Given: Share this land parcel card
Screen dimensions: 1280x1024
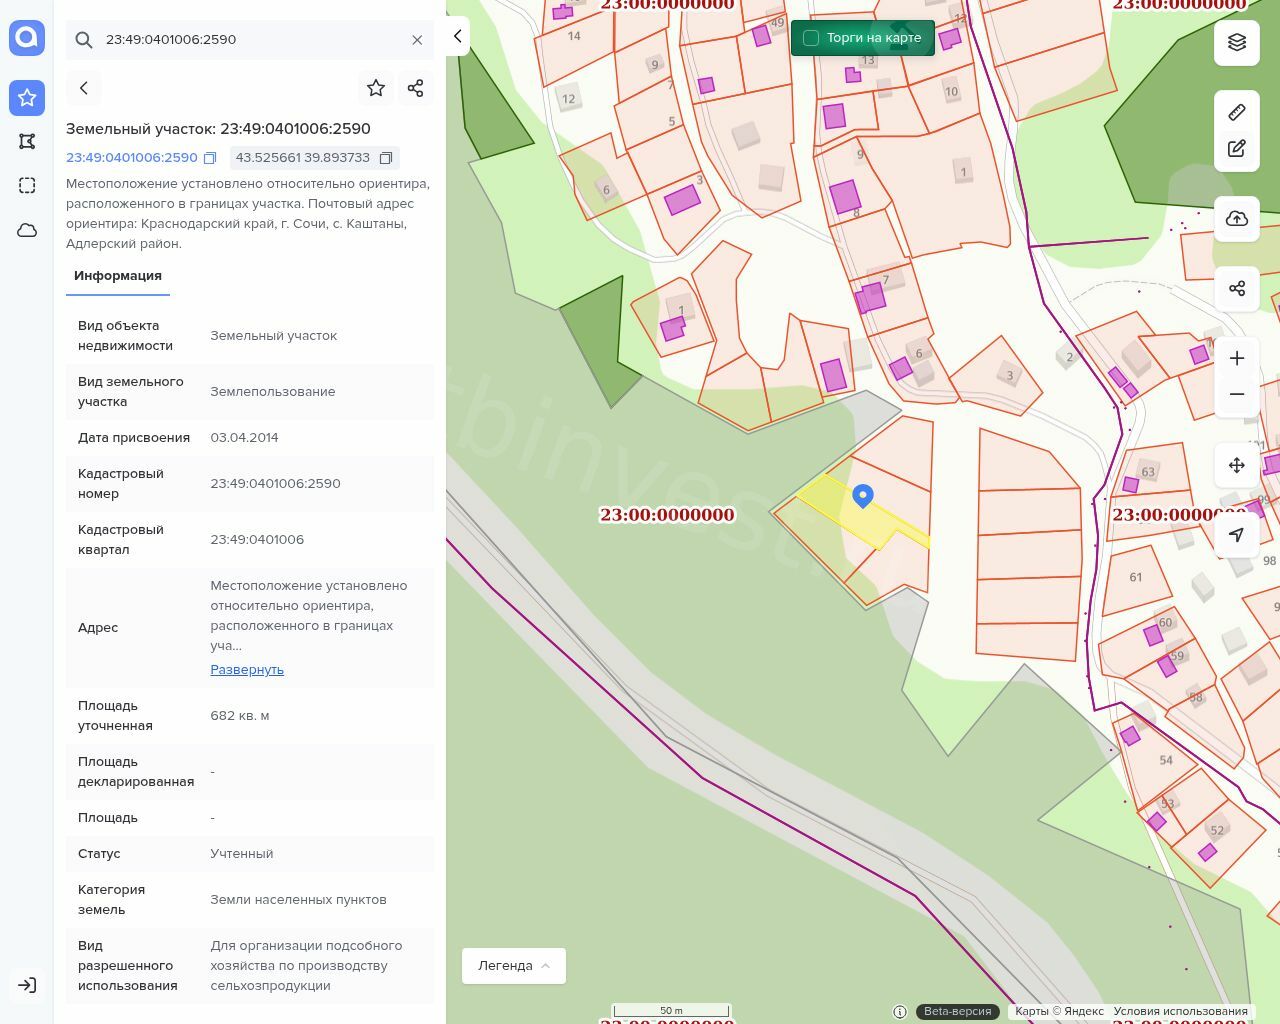Looking at the screenshot, I should [416, 88].
